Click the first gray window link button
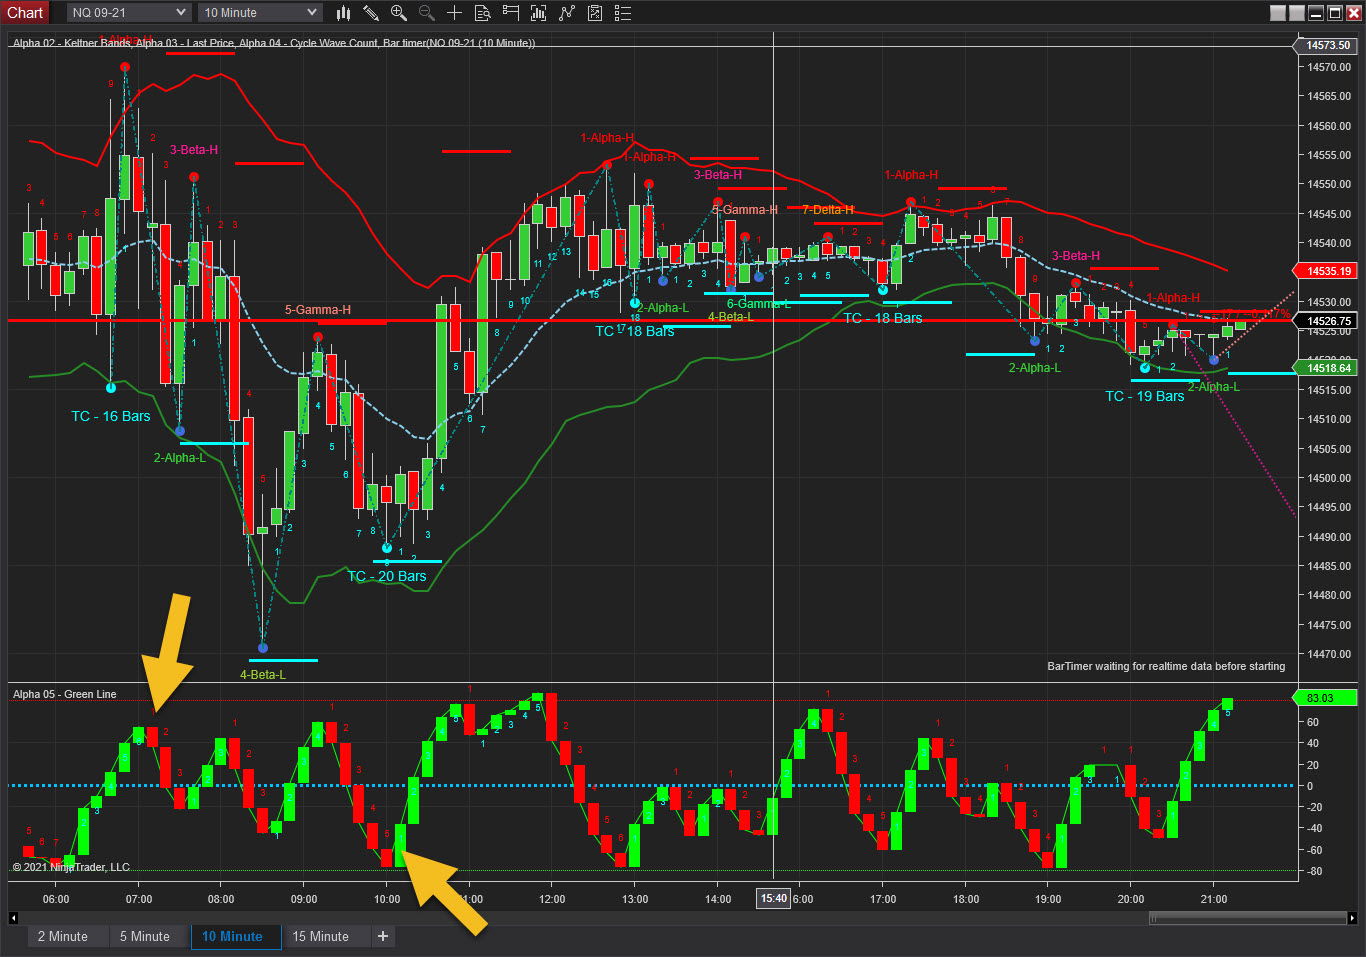The width and height of the screenshot is (1366, 957). pyautogui.click(x=1278, y=13)
